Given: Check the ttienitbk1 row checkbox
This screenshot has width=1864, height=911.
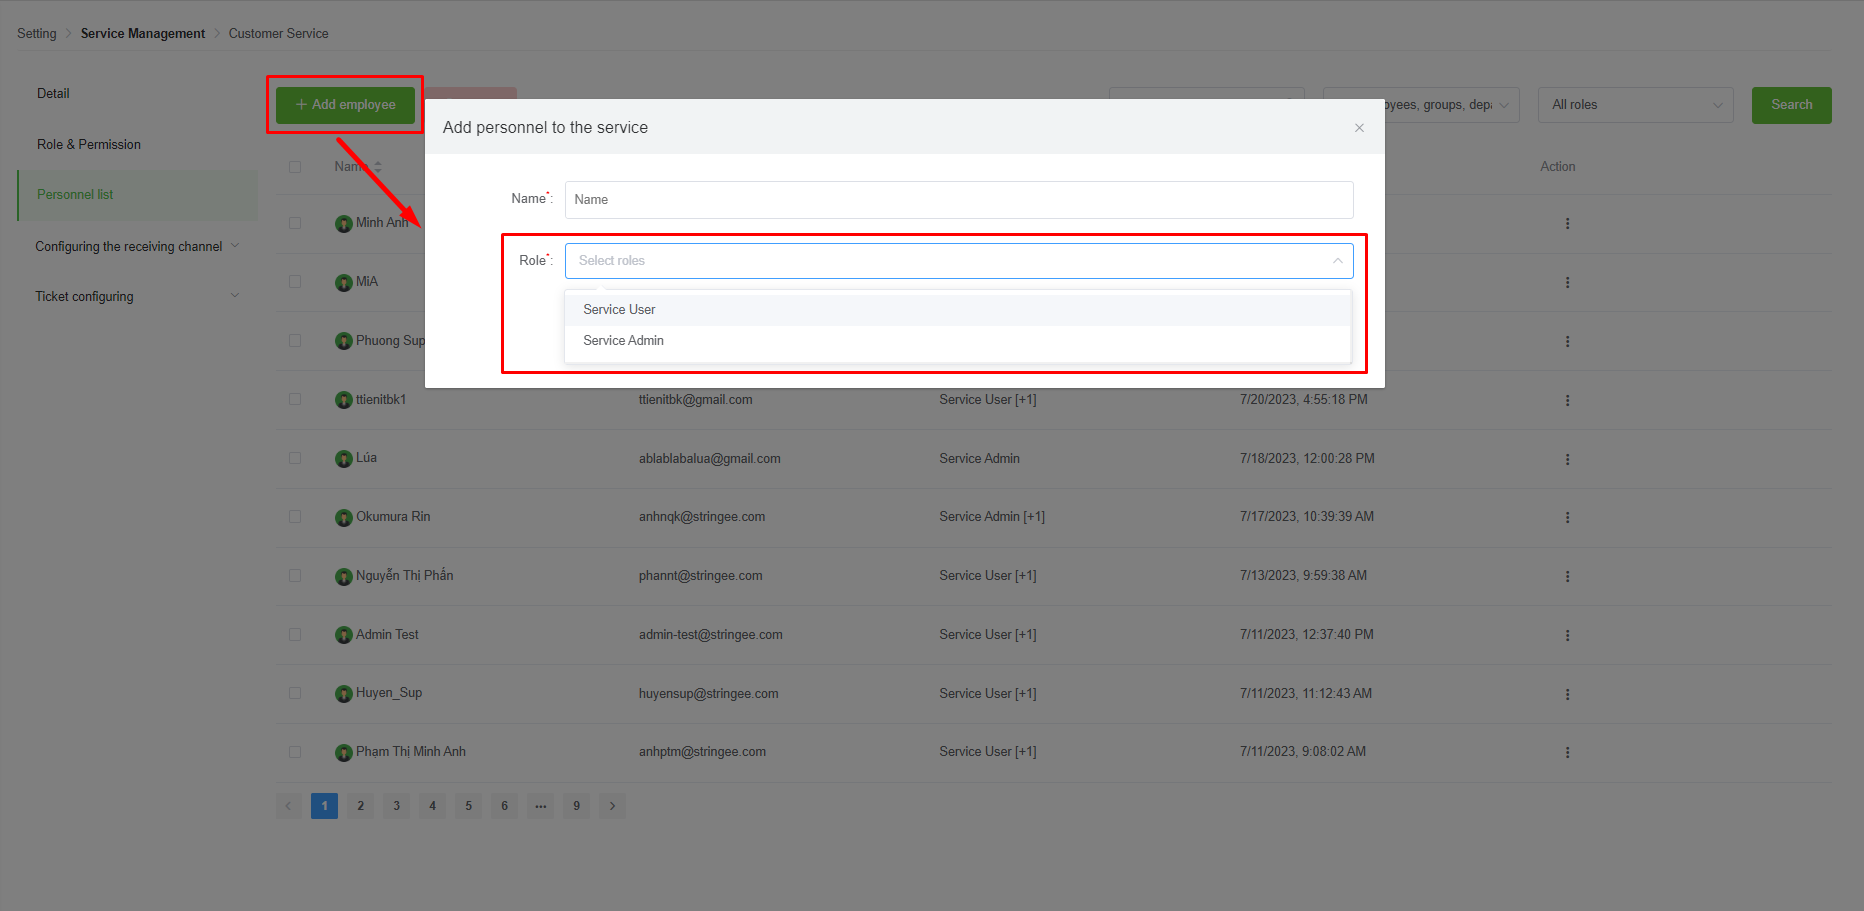Looking at the screenshot, I should [x=295, y=399].
